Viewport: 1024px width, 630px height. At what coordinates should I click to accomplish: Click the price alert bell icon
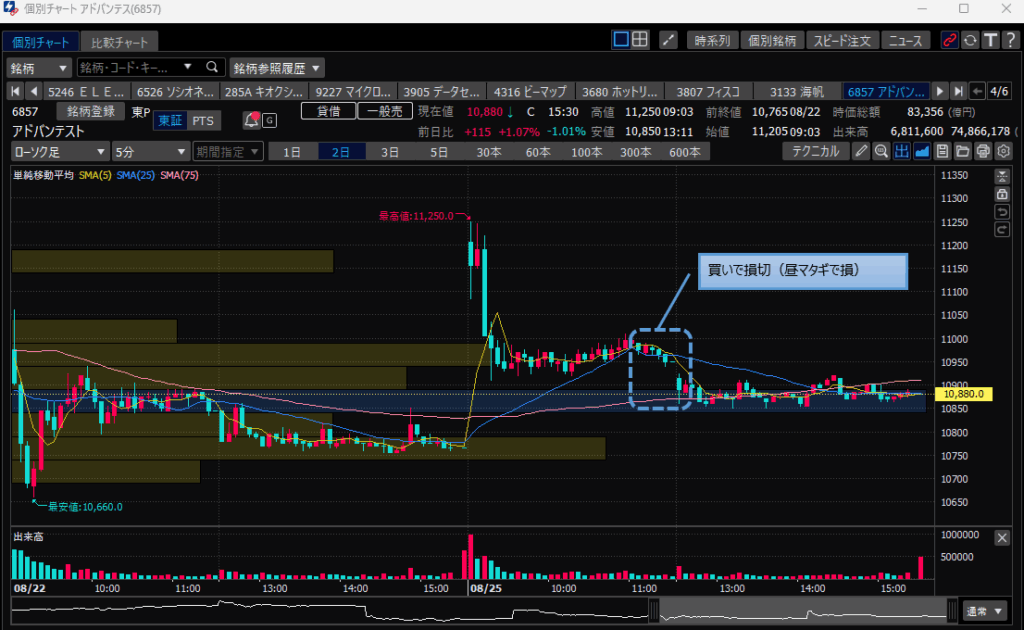[x=251, y=121]
